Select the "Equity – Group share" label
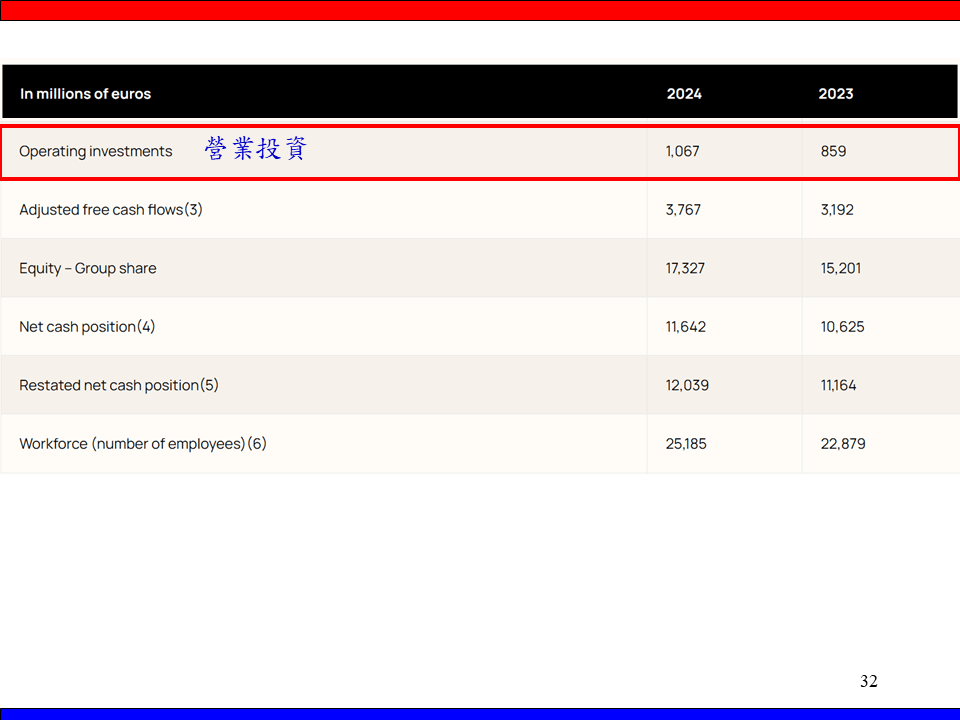 click(88, 268)
